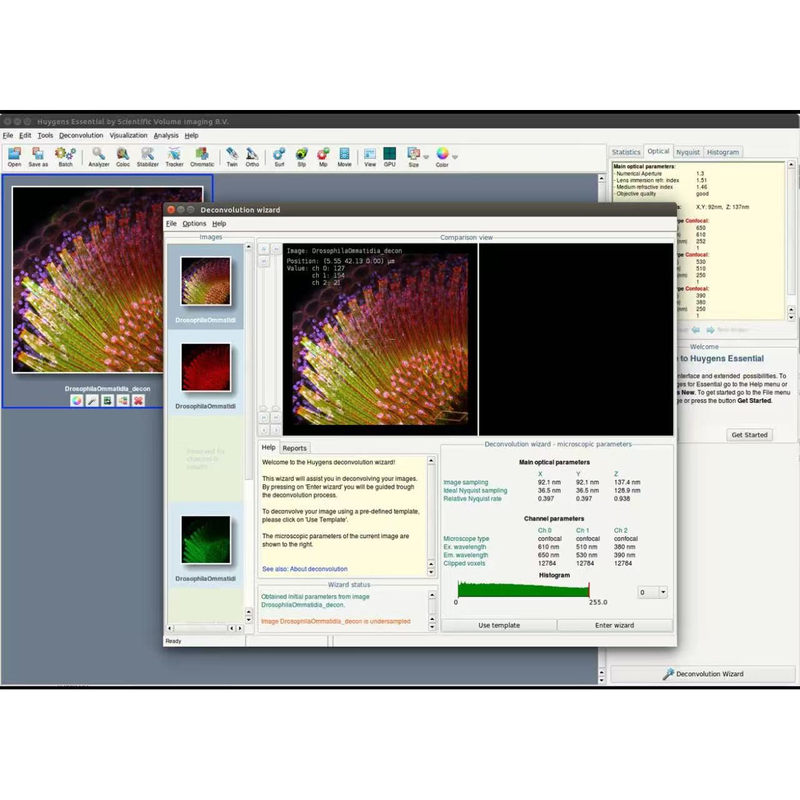Screen dimensions: 800x800
Task: Click the Get Started button
Action: [749, 435]
